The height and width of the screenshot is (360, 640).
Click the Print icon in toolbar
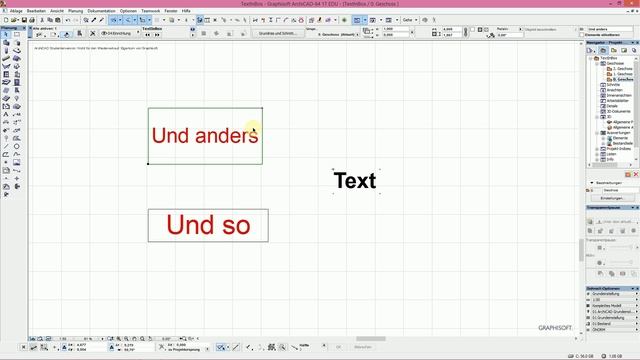tap(31, 20)
